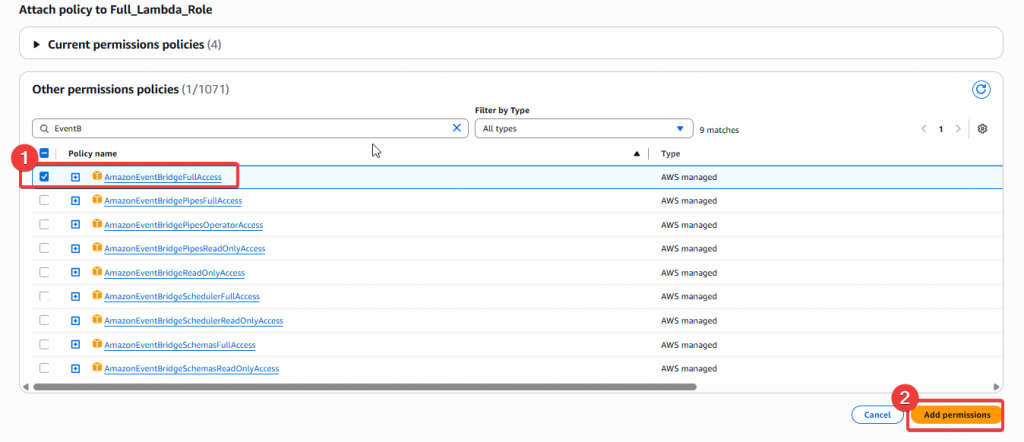Go to the previous results page

click(x=924, y=129)
